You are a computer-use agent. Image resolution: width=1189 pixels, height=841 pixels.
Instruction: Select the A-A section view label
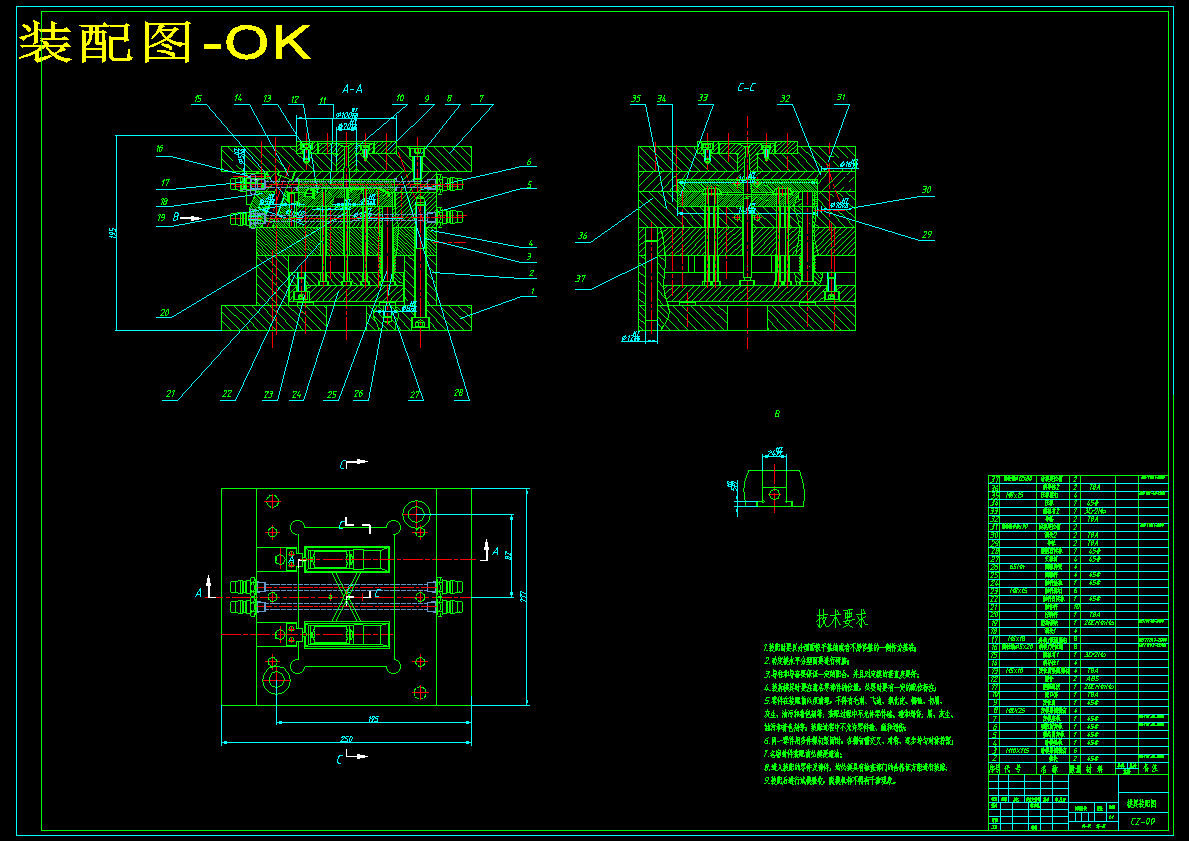pos(353,89)
